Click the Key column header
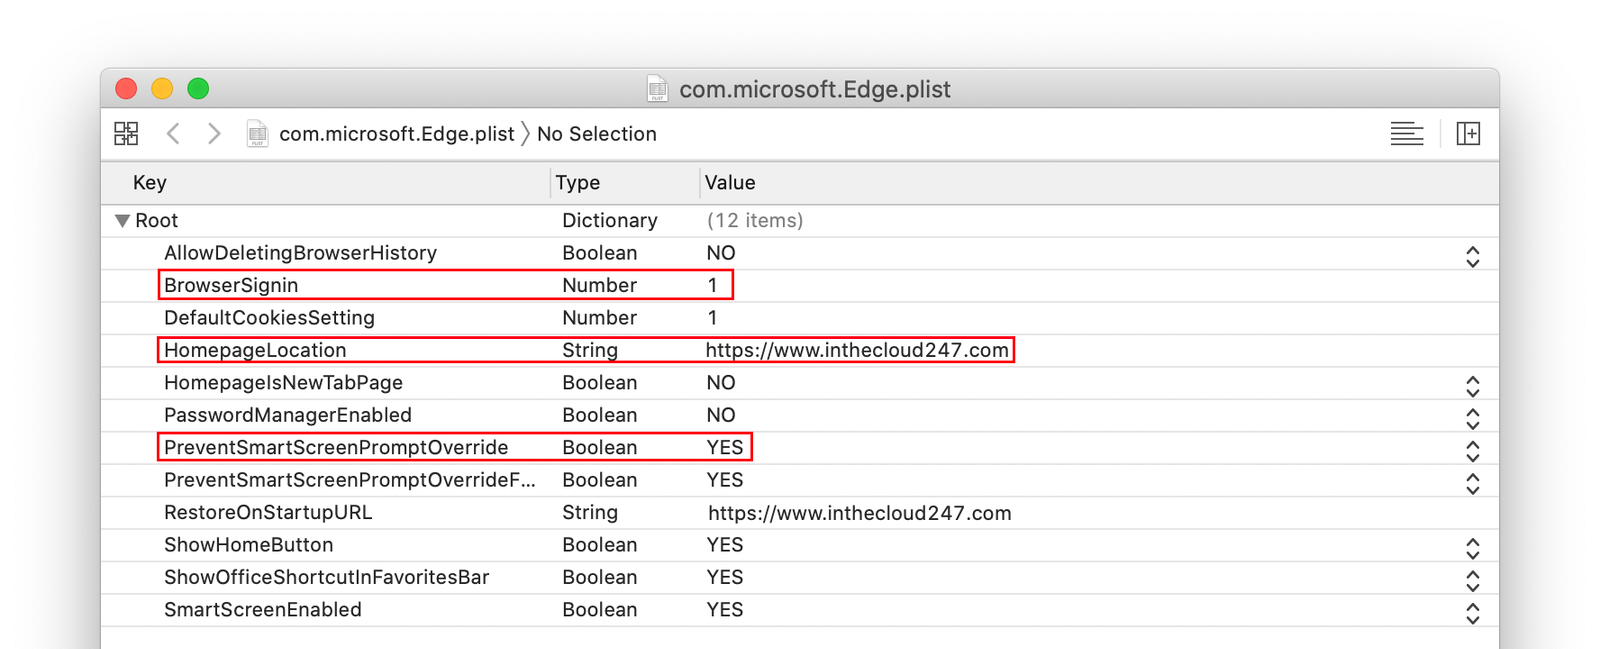Image resolution: width=1600 pixels, height=649 pixels. tap(150, 183)
